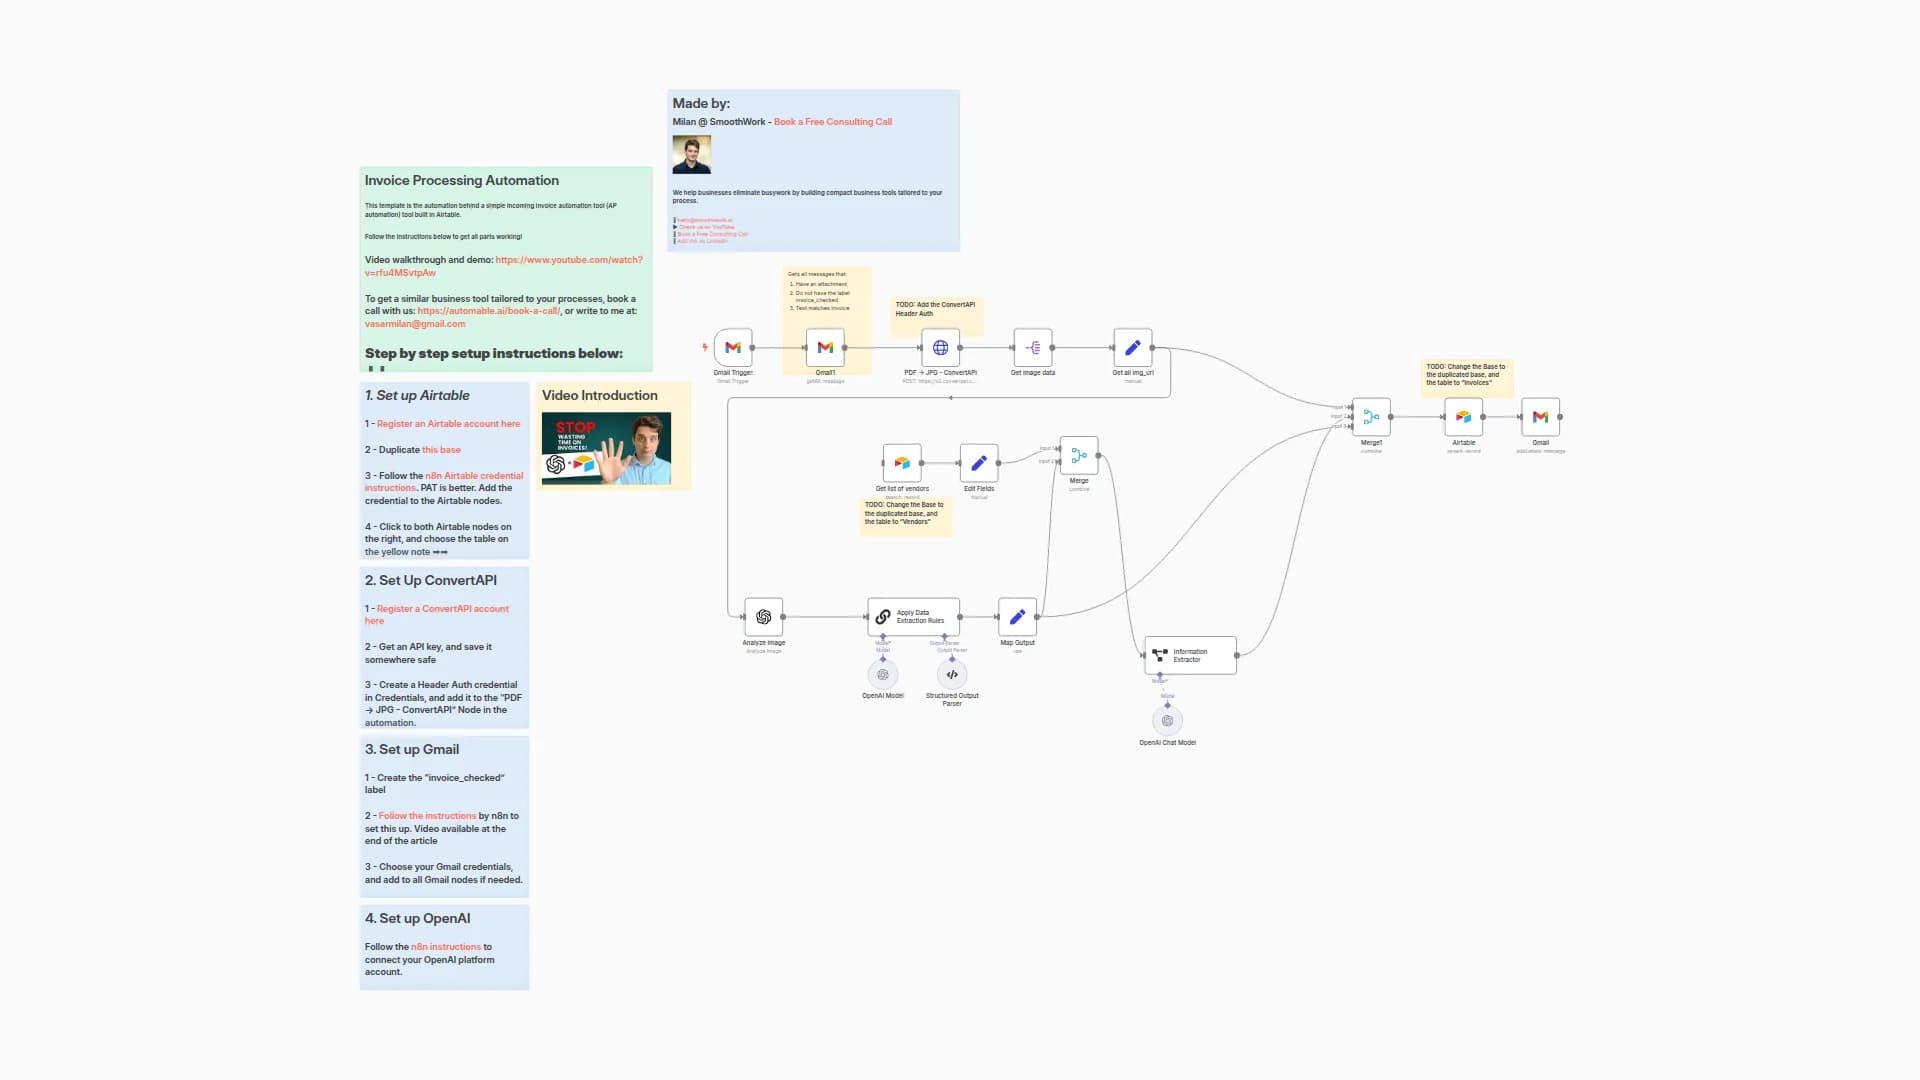
Task: Open the "Get all img_url" node
Action: click(1133, 350)
